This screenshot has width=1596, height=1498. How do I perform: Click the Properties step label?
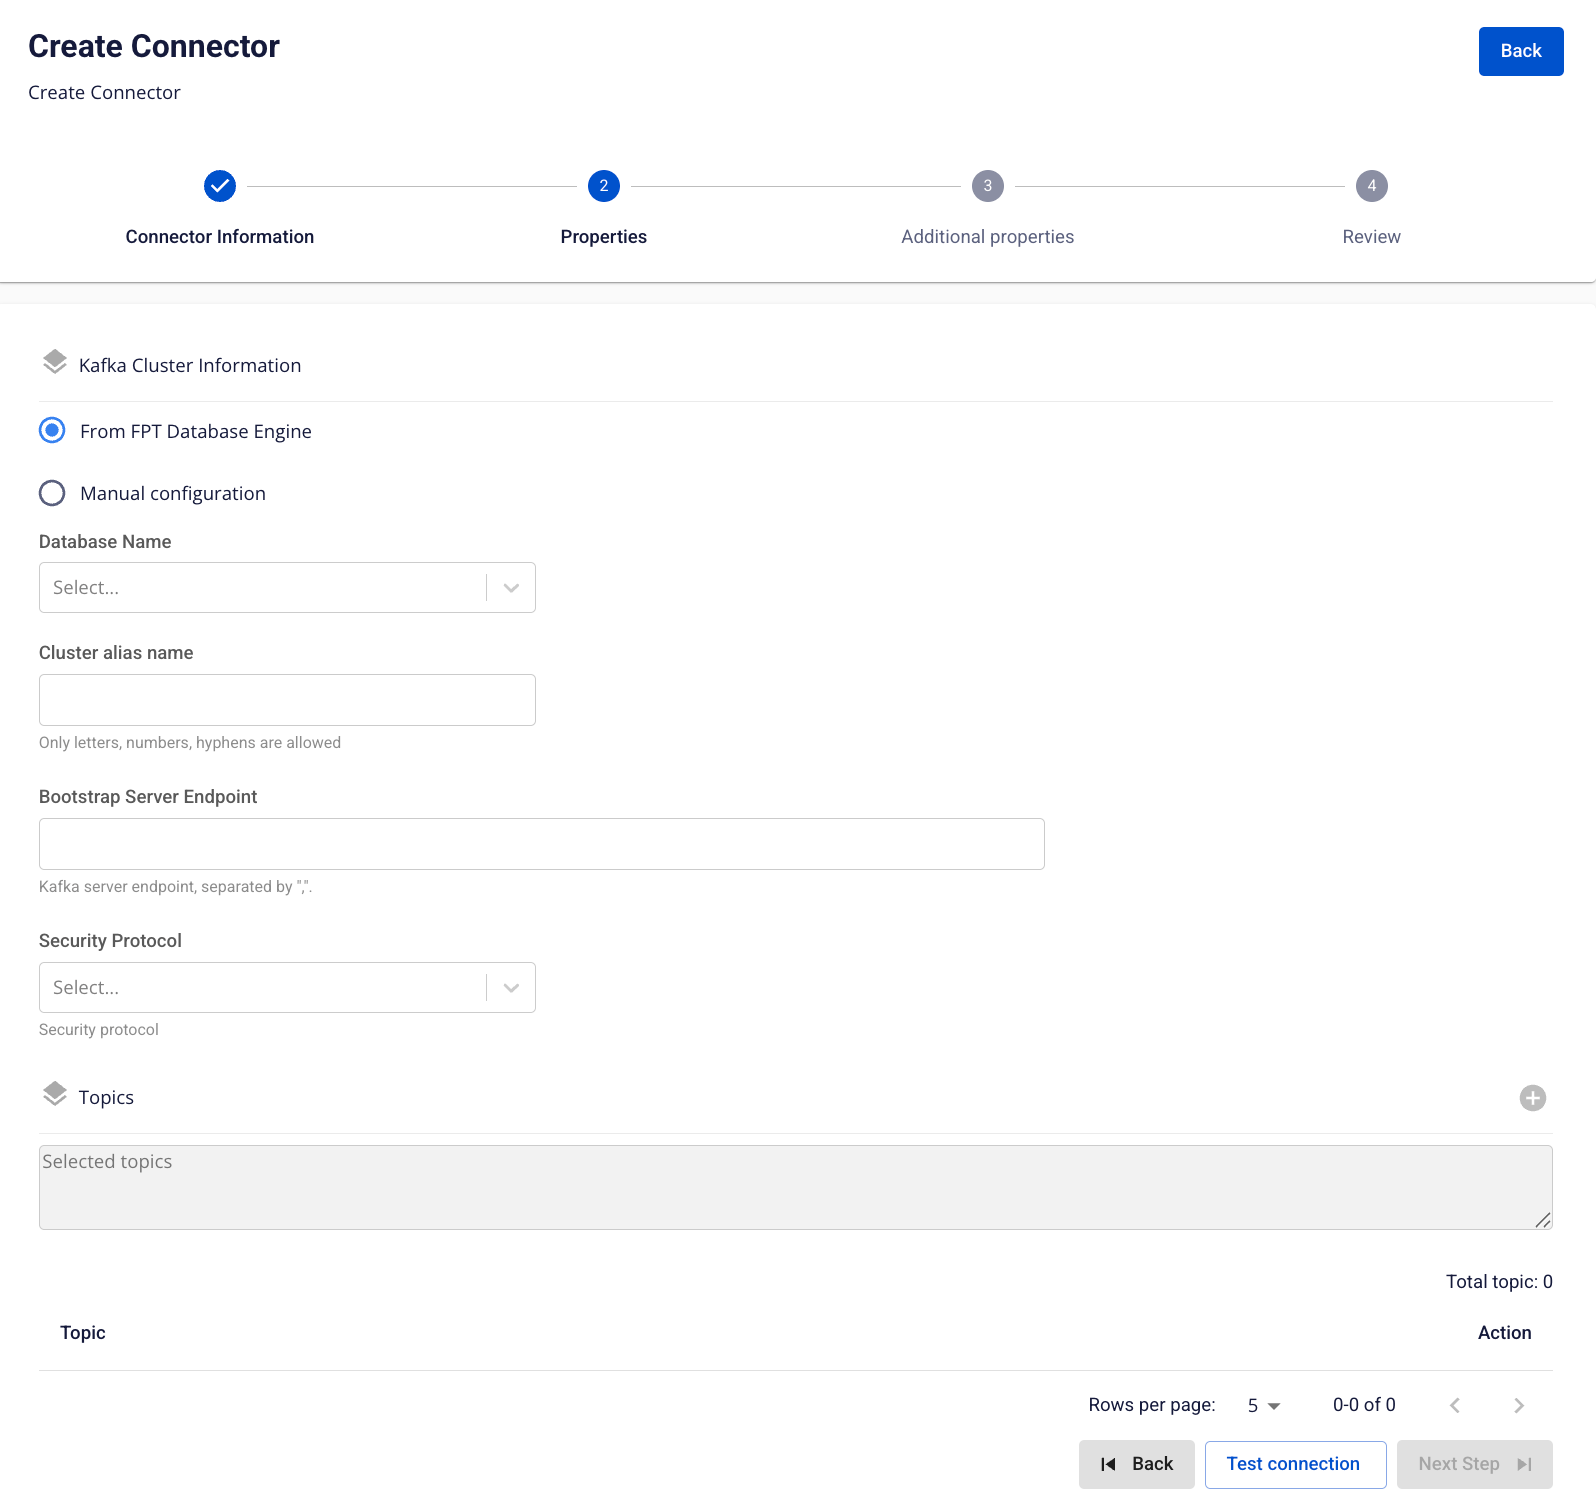pos(604,237)
